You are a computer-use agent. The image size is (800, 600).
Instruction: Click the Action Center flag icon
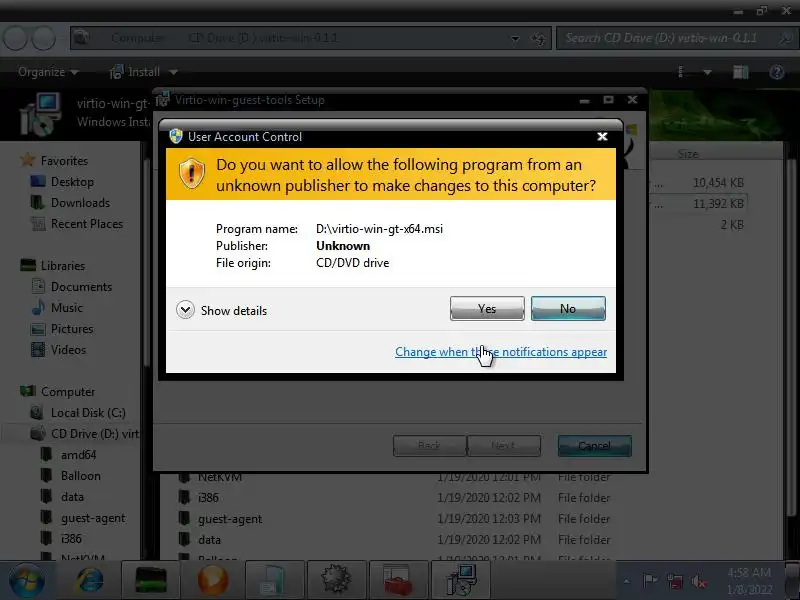649,581
